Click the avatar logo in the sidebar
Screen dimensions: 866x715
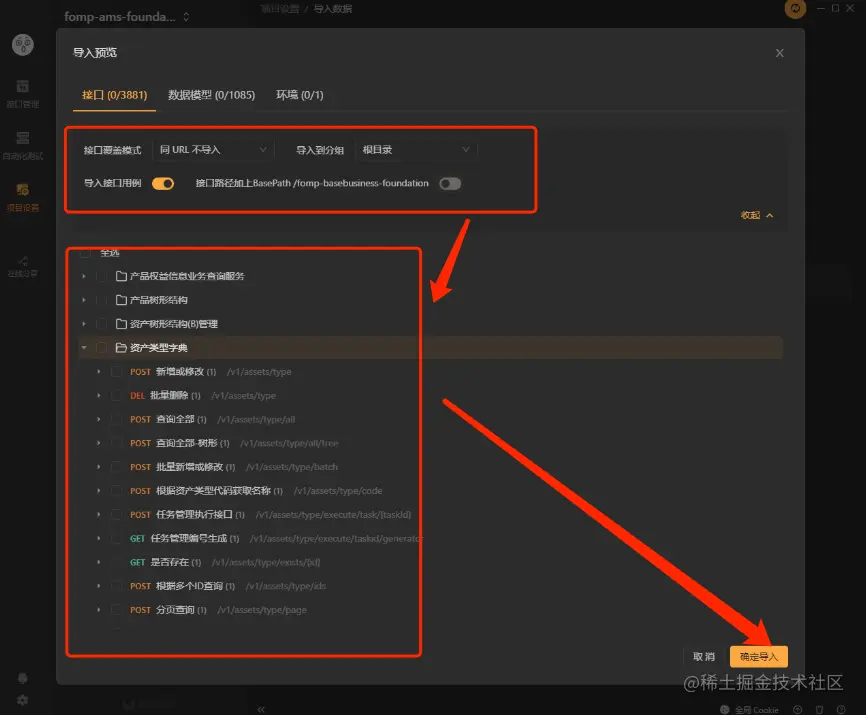click(x=23, y=45)
